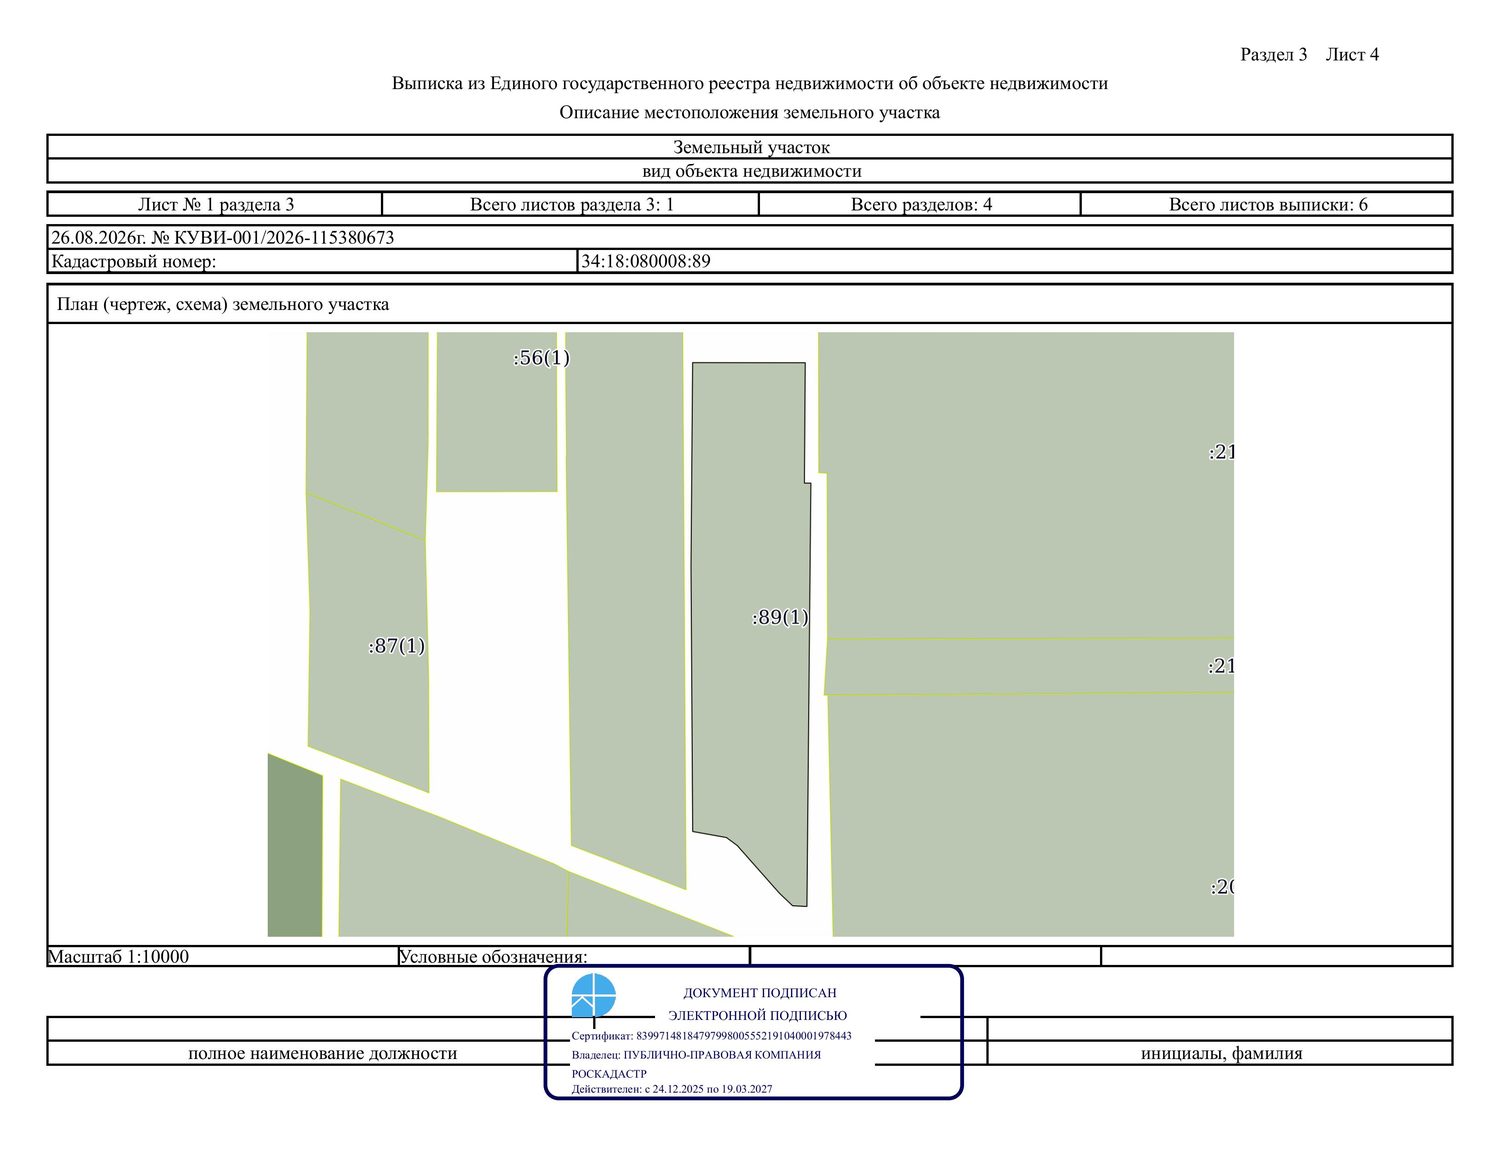Image resolution: width=1500 pixels, height=1159 pixels.
Task: Click 'вид объекта недвижимости' row
Action: pos(750,171)
